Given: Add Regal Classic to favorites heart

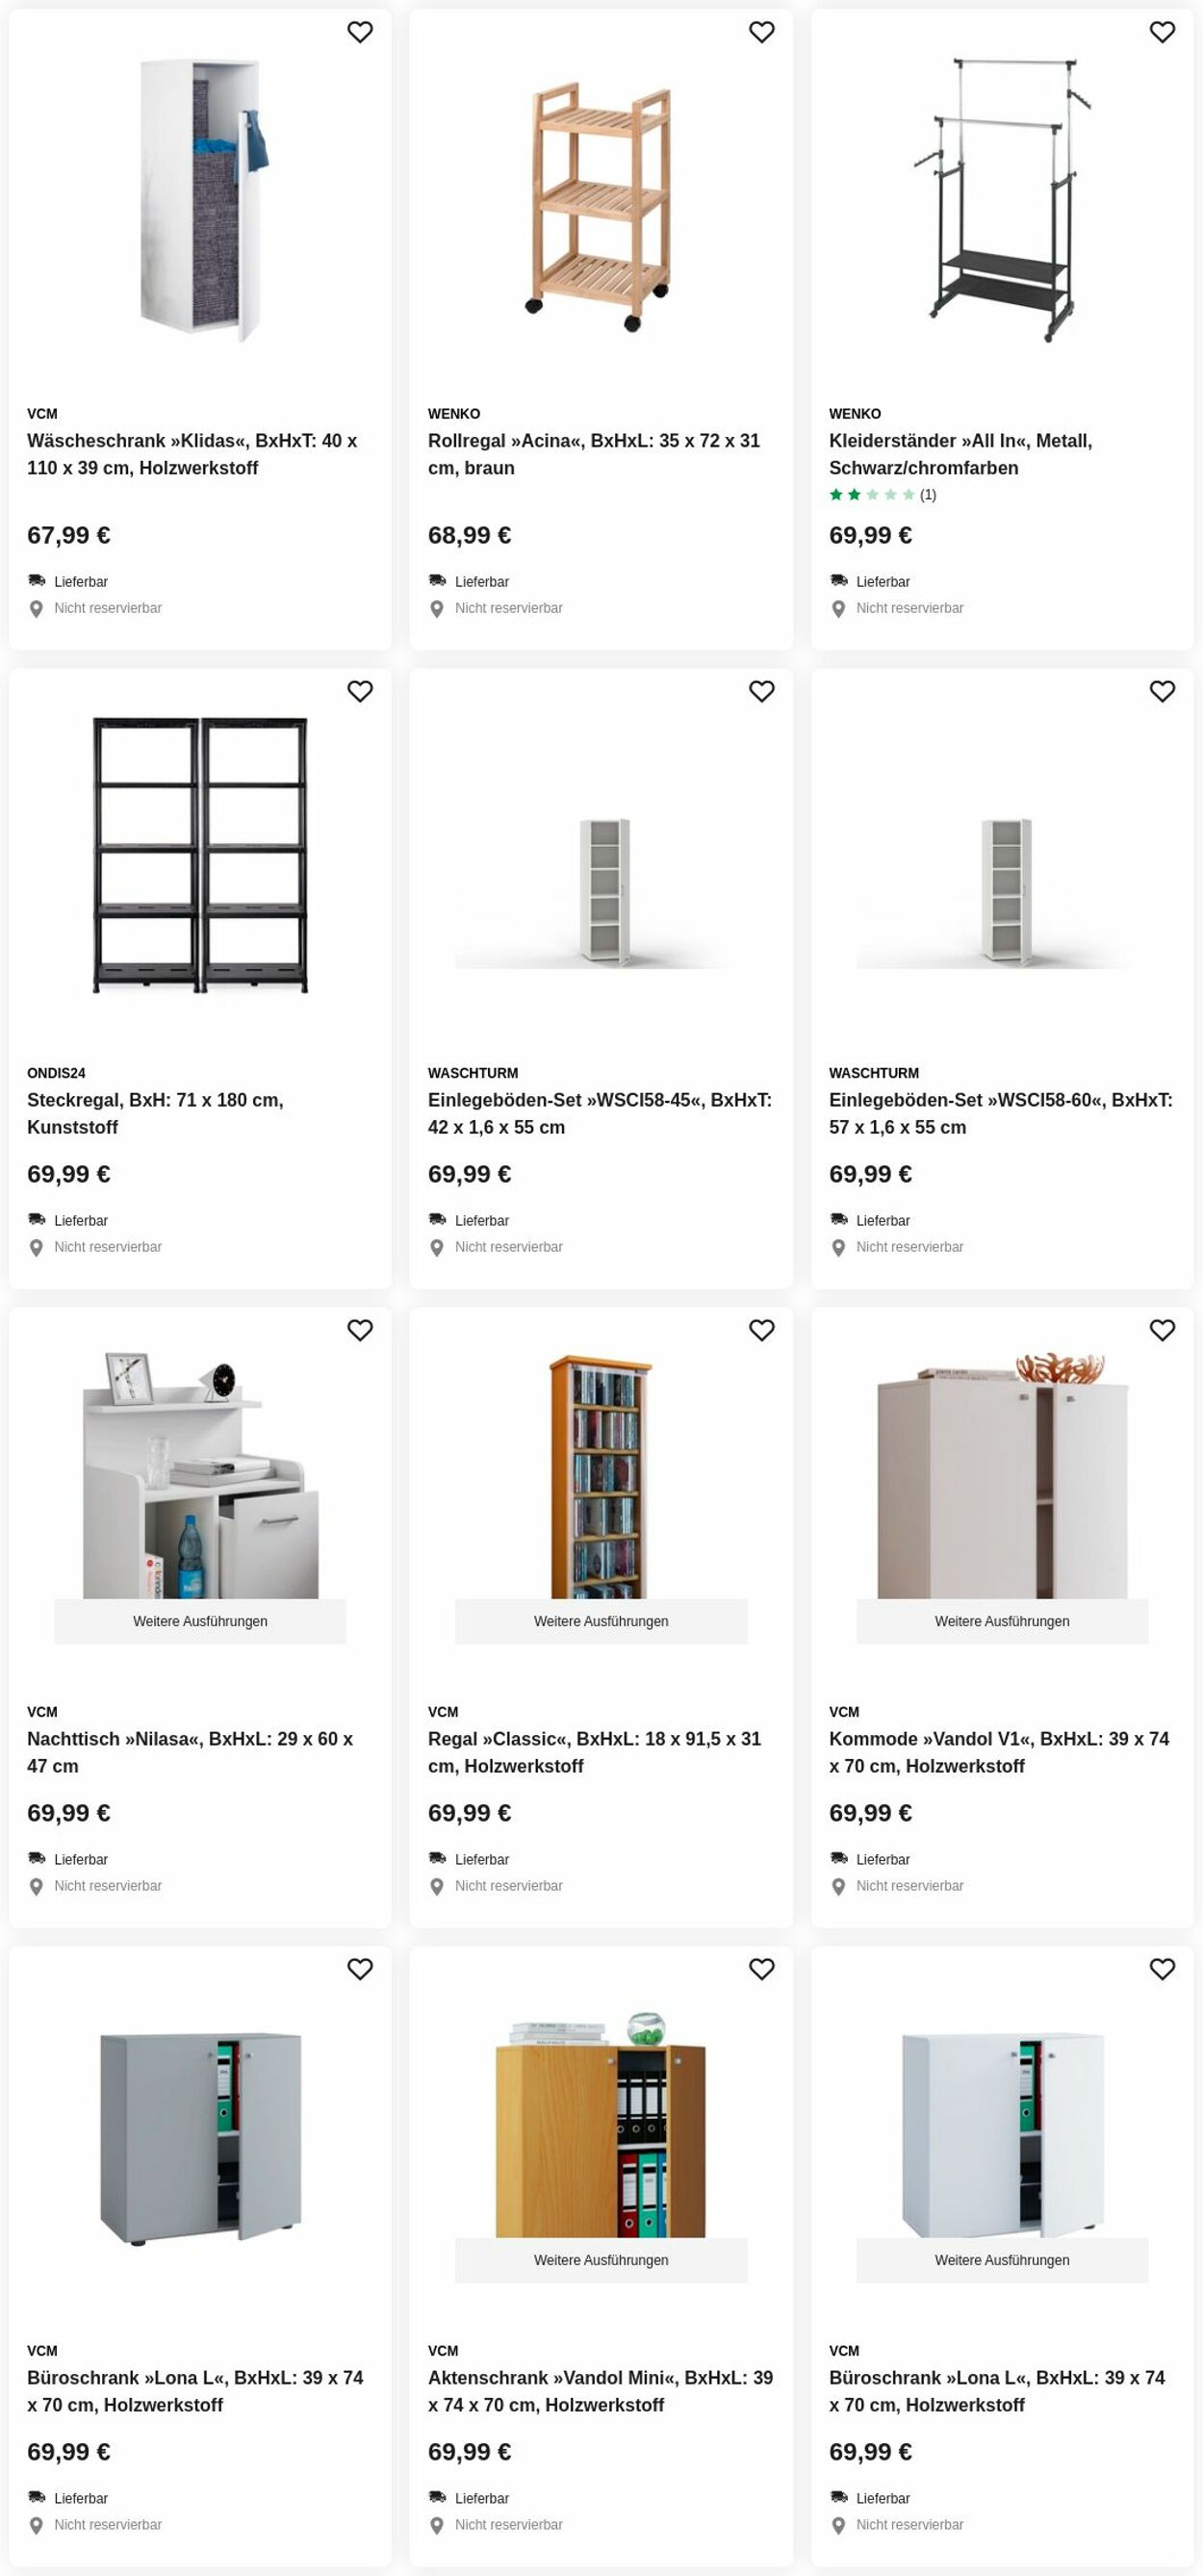Looking at the screenshot, I should (761, 1330).
